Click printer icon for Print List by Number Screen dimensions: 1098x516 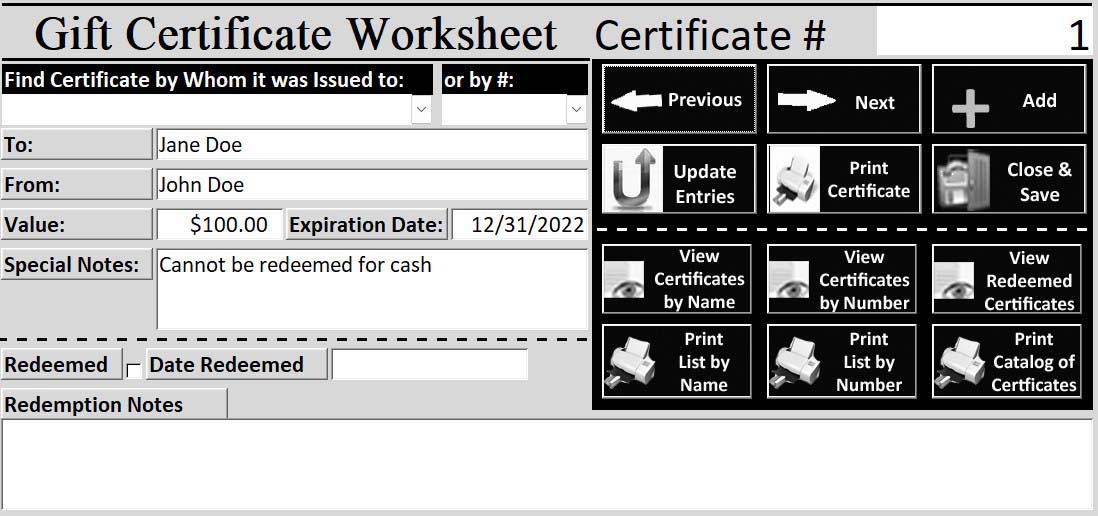click(794, 364)
